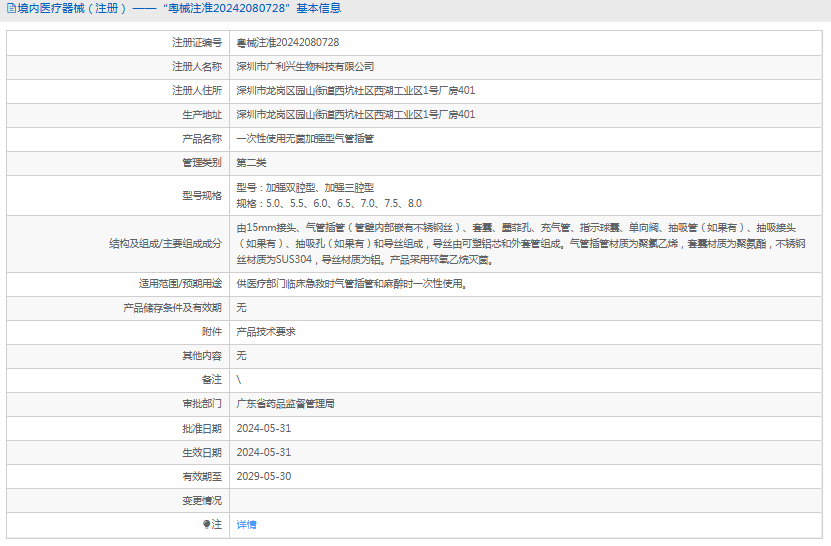Click the expiry date 2029-05-30
The image size is (831, 546).
(x=263, y=476)
